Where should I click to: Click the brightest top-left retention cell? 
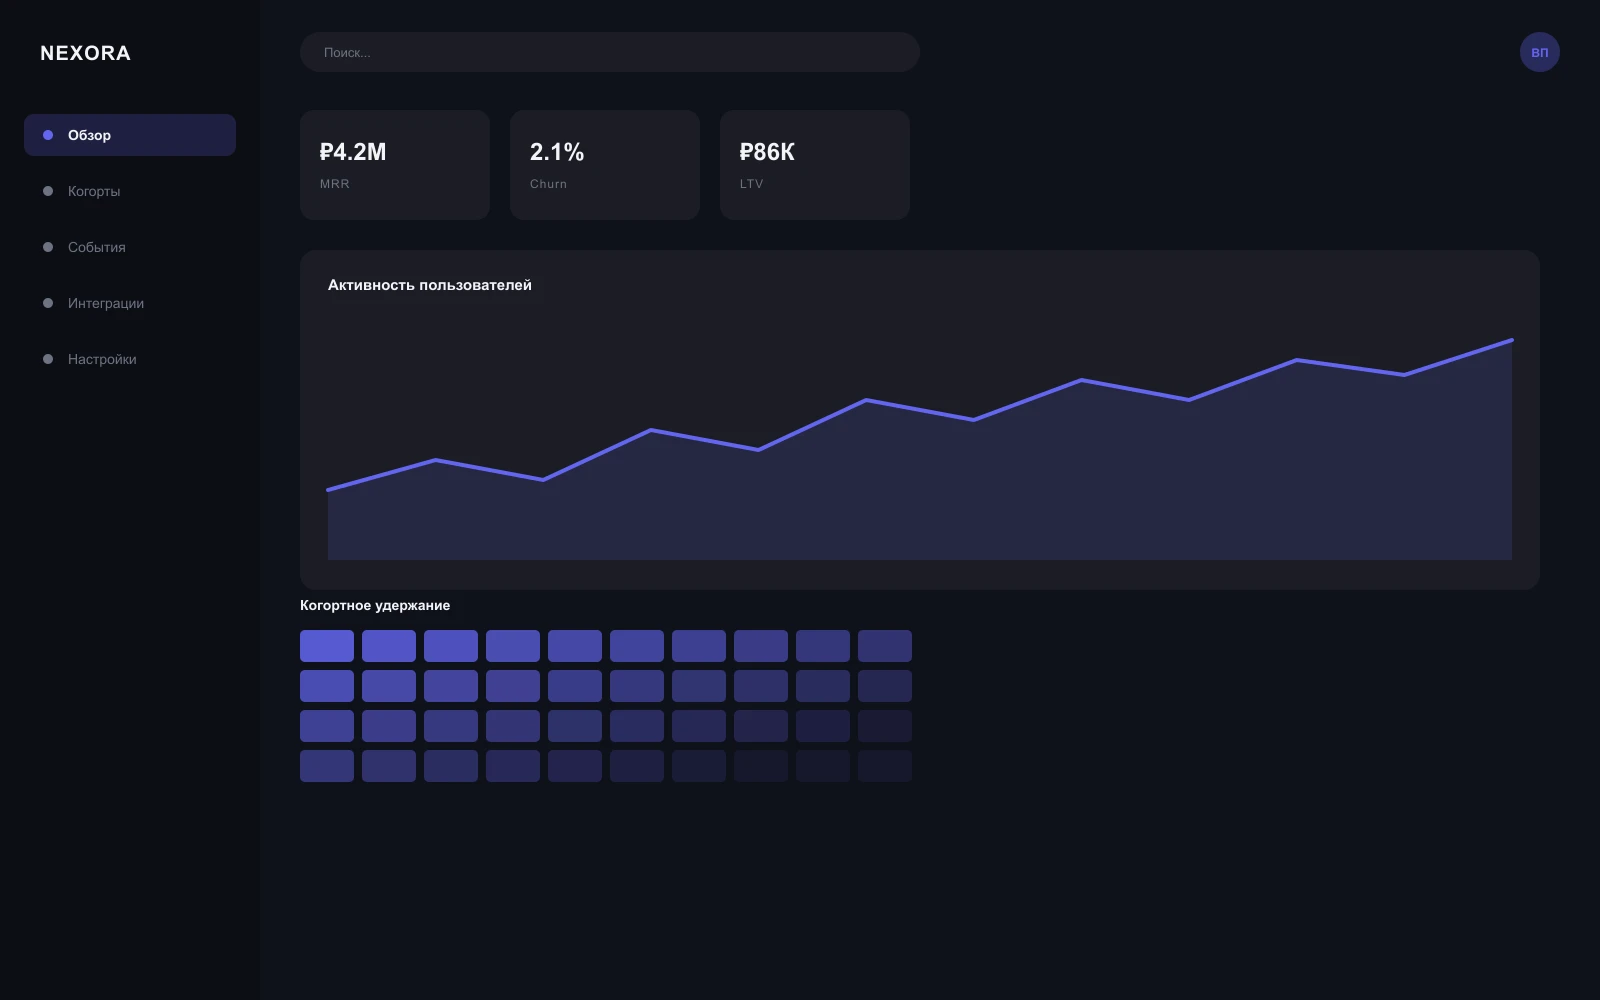click(x=327, y=646)
